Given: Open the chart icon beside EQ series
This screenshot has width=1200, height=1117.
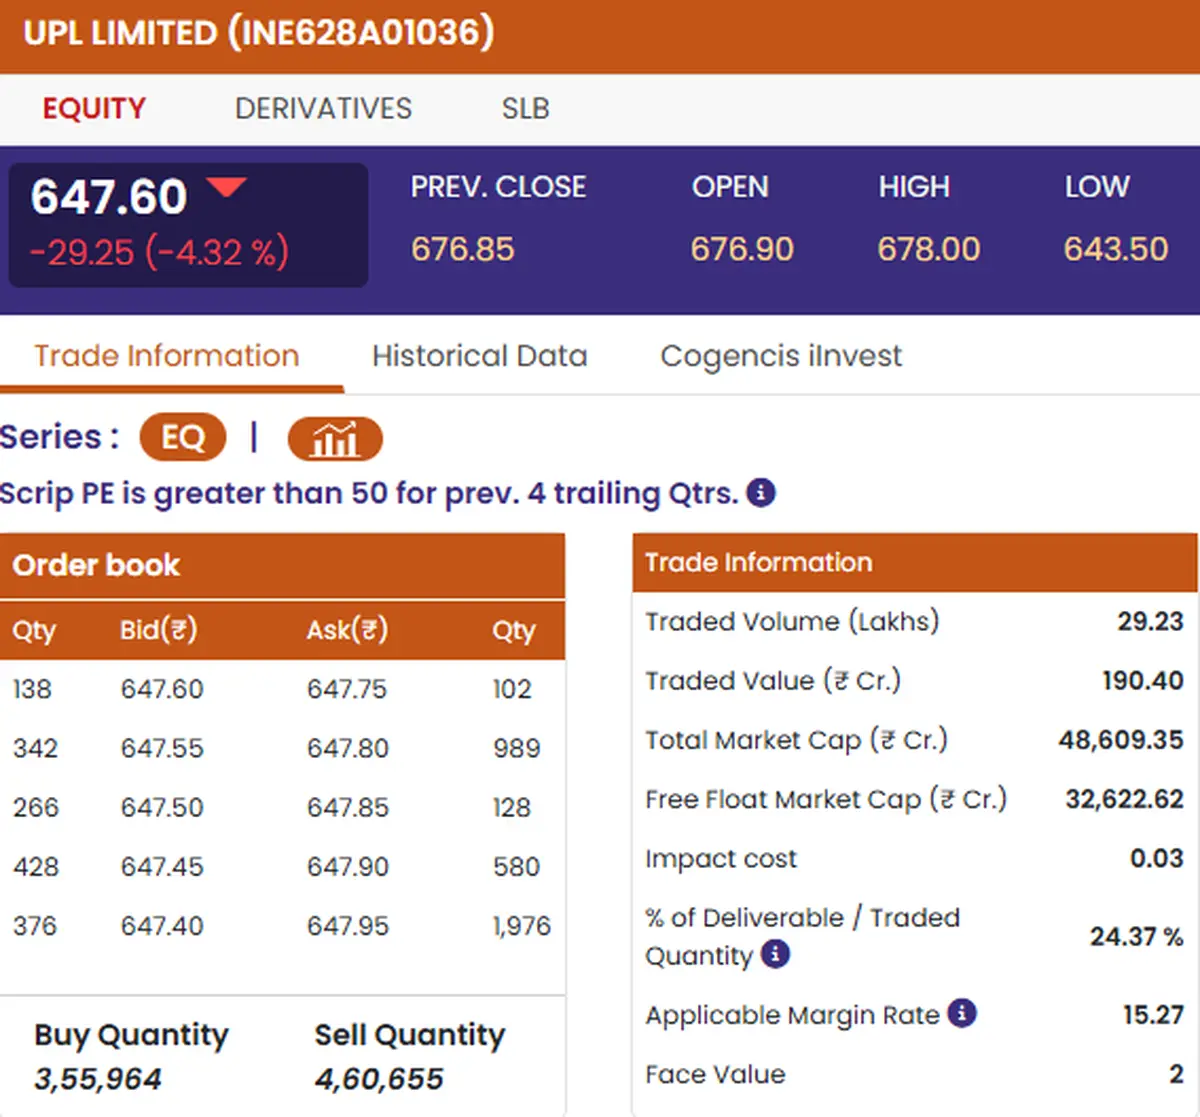Looking at the screenshot, I should click(334, 439).
